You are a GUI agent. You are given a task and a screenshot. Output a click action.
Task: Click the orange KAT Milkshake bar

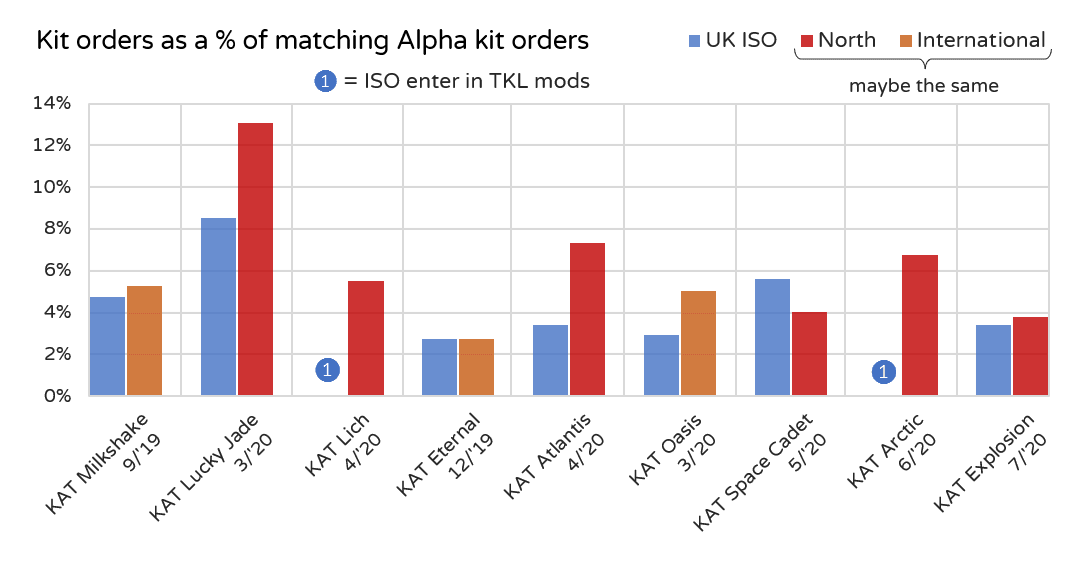coord(144,340)
